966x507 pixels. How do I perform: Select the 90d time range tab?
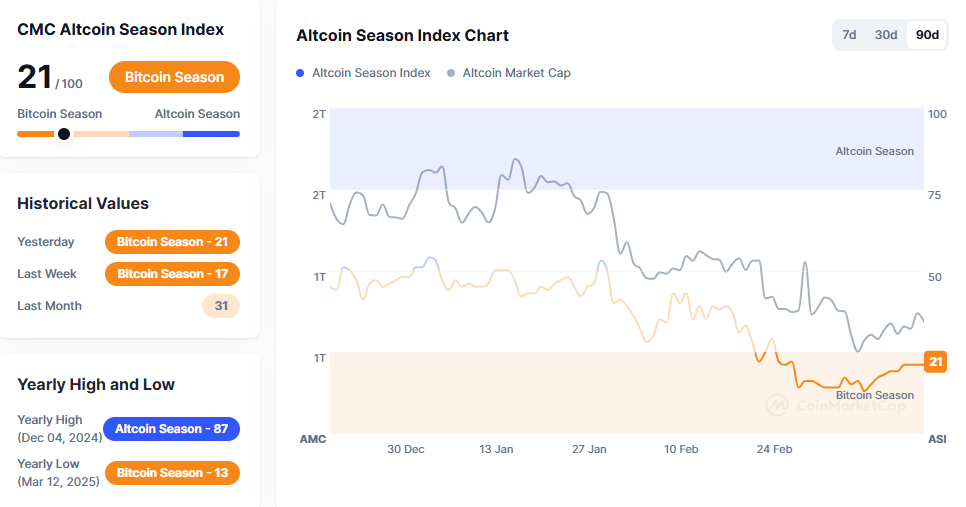(927, 35)
